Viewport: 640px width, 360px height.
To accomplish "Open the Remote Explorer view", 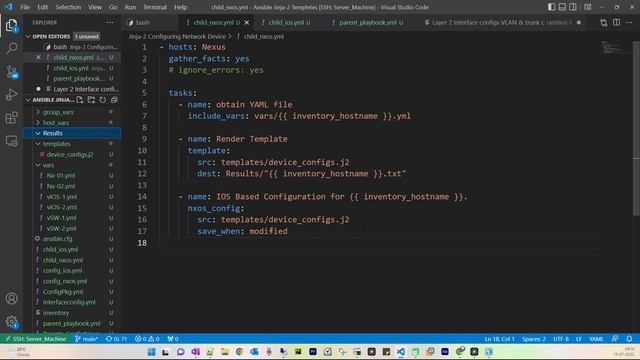I will pos(11,141).
